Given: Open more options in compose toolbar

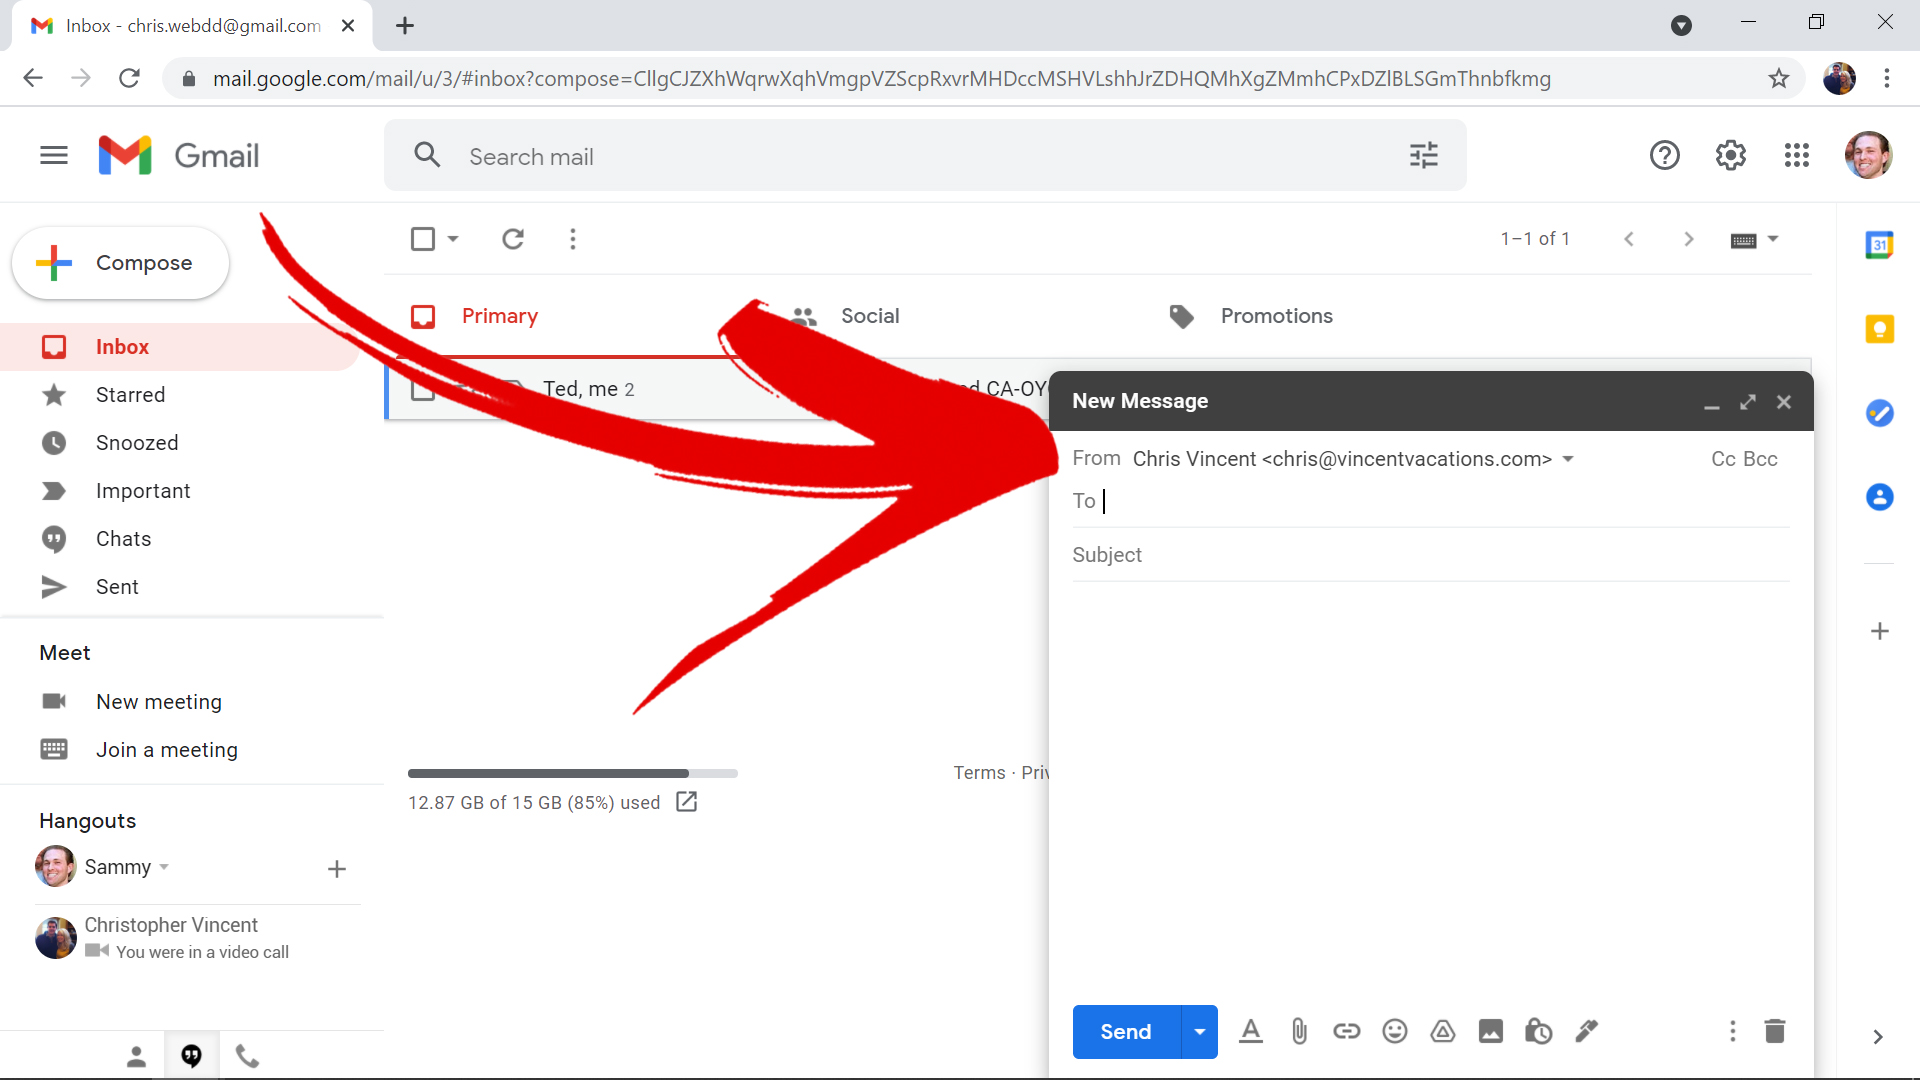Looking at the screenshot, I should 1733,1031.
